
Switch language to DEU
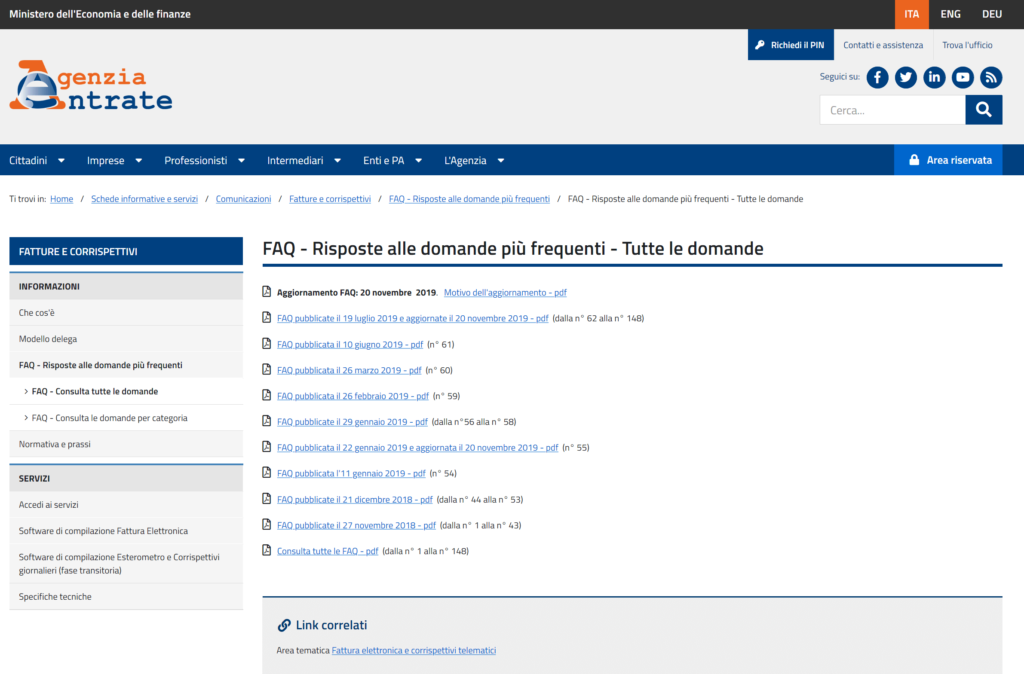(992, 14)
